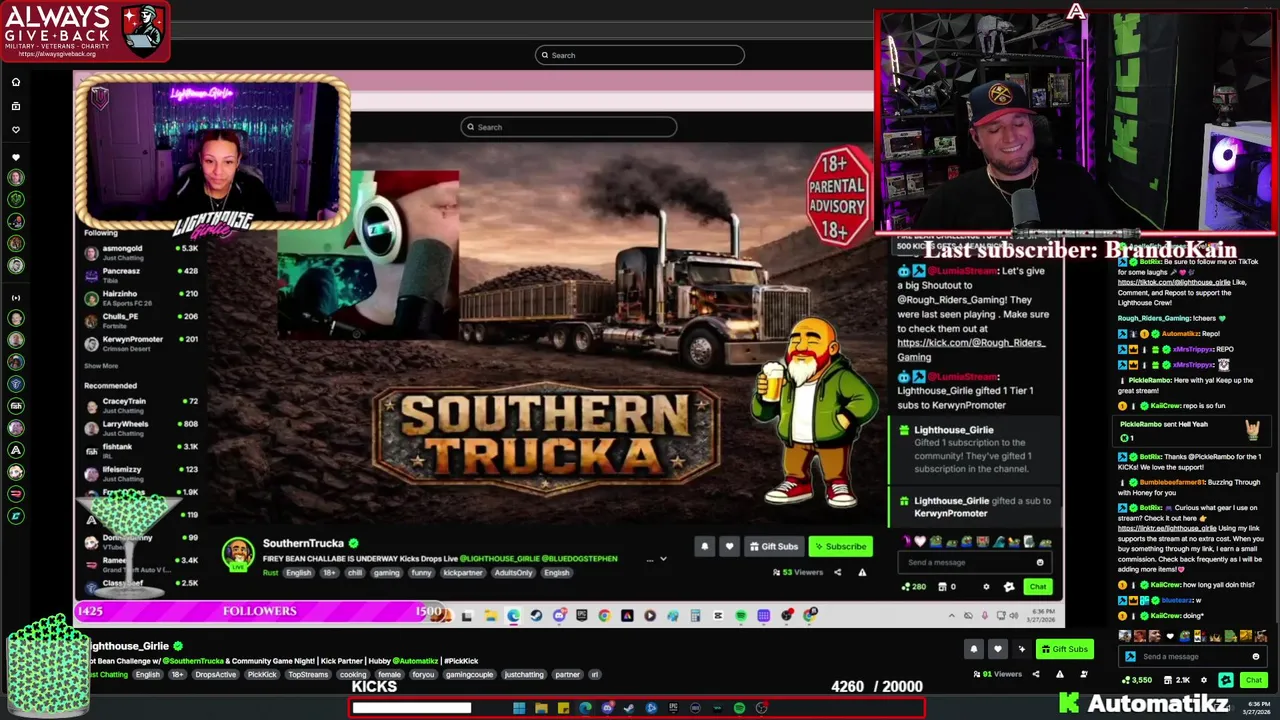1280x720 pixels.
Task: Select LarryWheels in Recommended list
Action: [x=142, y=428]
